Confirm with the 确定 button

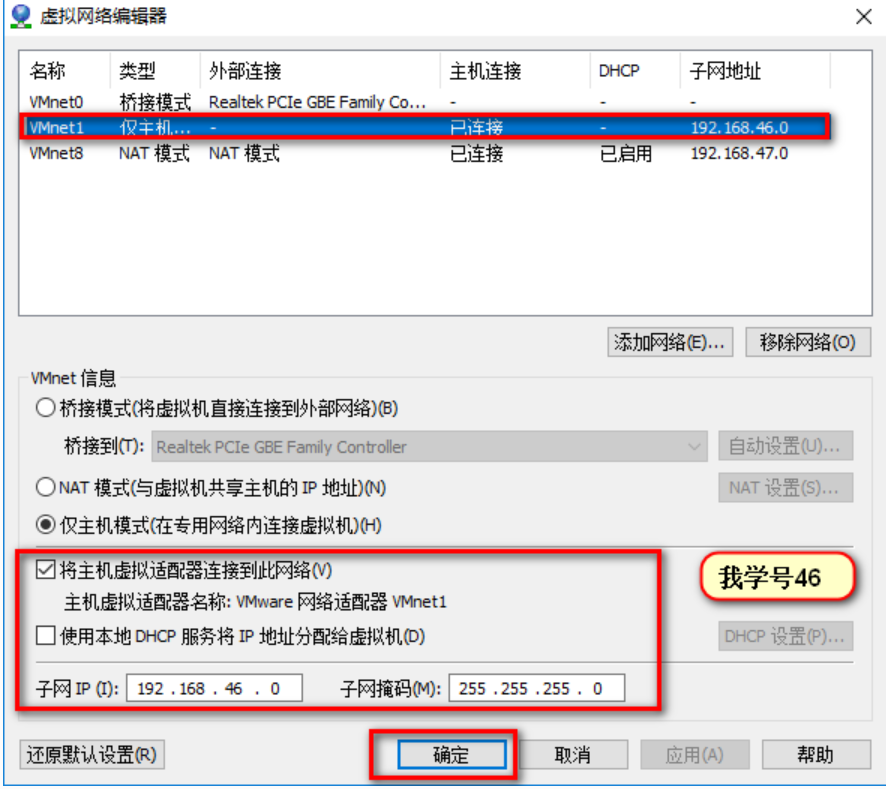(x=451, y=755)
